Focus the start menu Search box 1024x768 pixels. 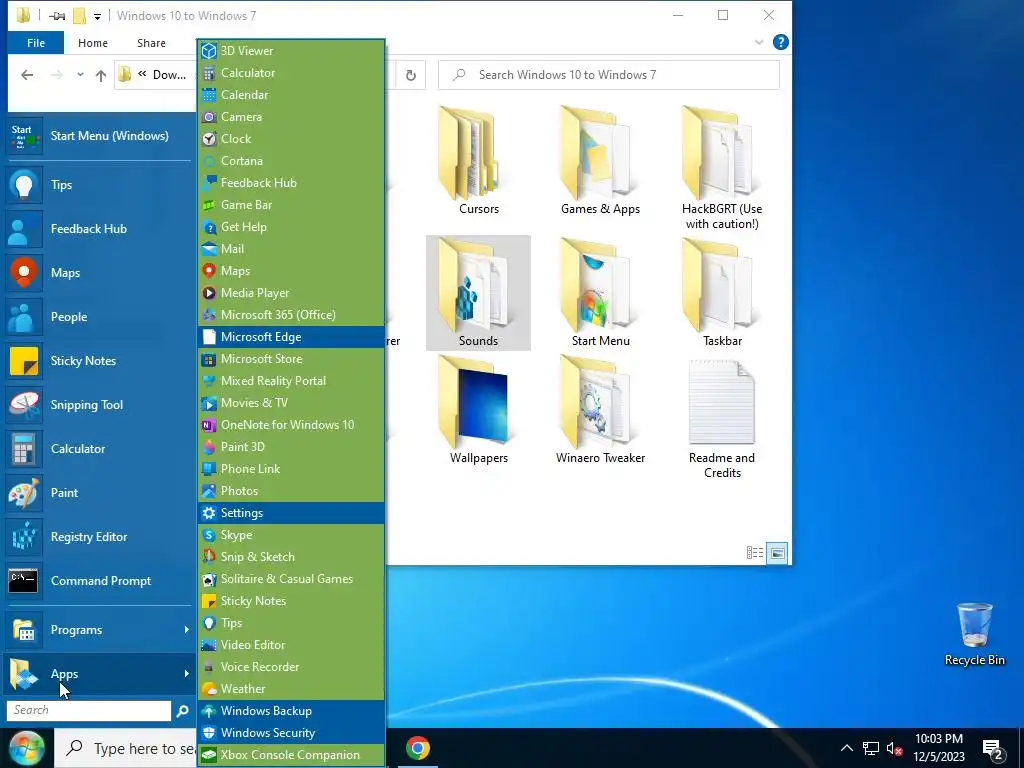(88, 711)
